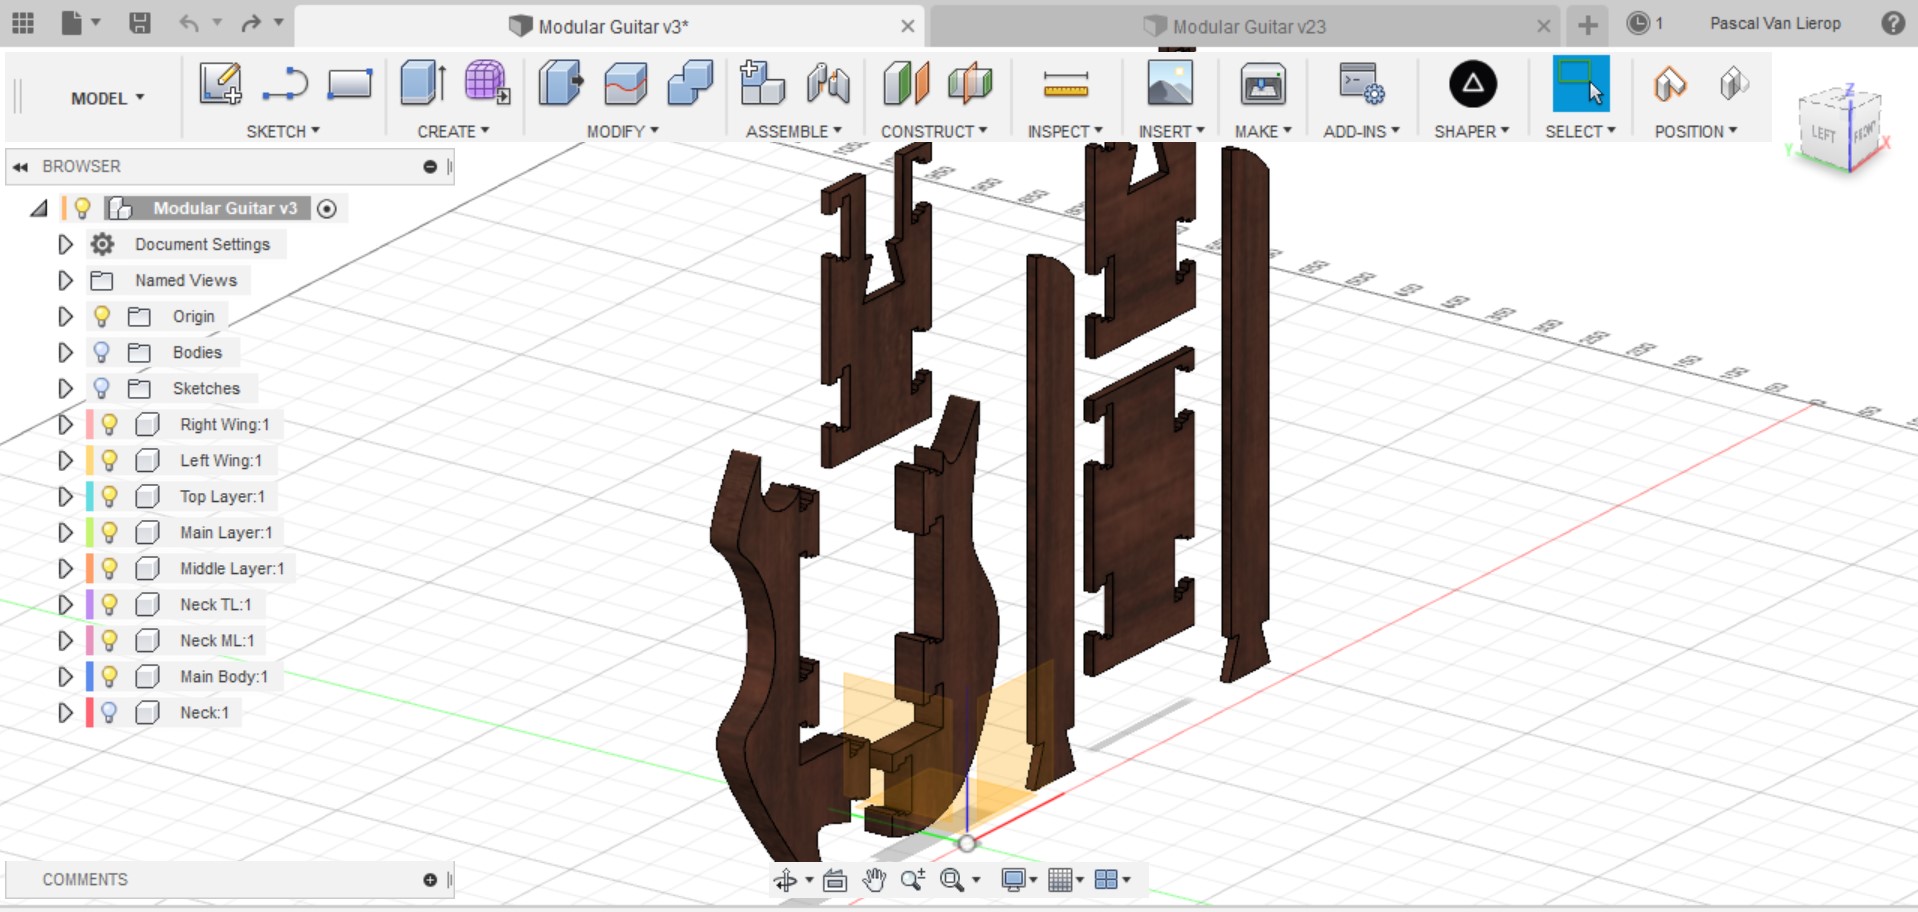The width and height of the screenshot is (1918, 912).
Task: Start a new sketch with Create Sketch icon
Action: [x=220, y=83]
